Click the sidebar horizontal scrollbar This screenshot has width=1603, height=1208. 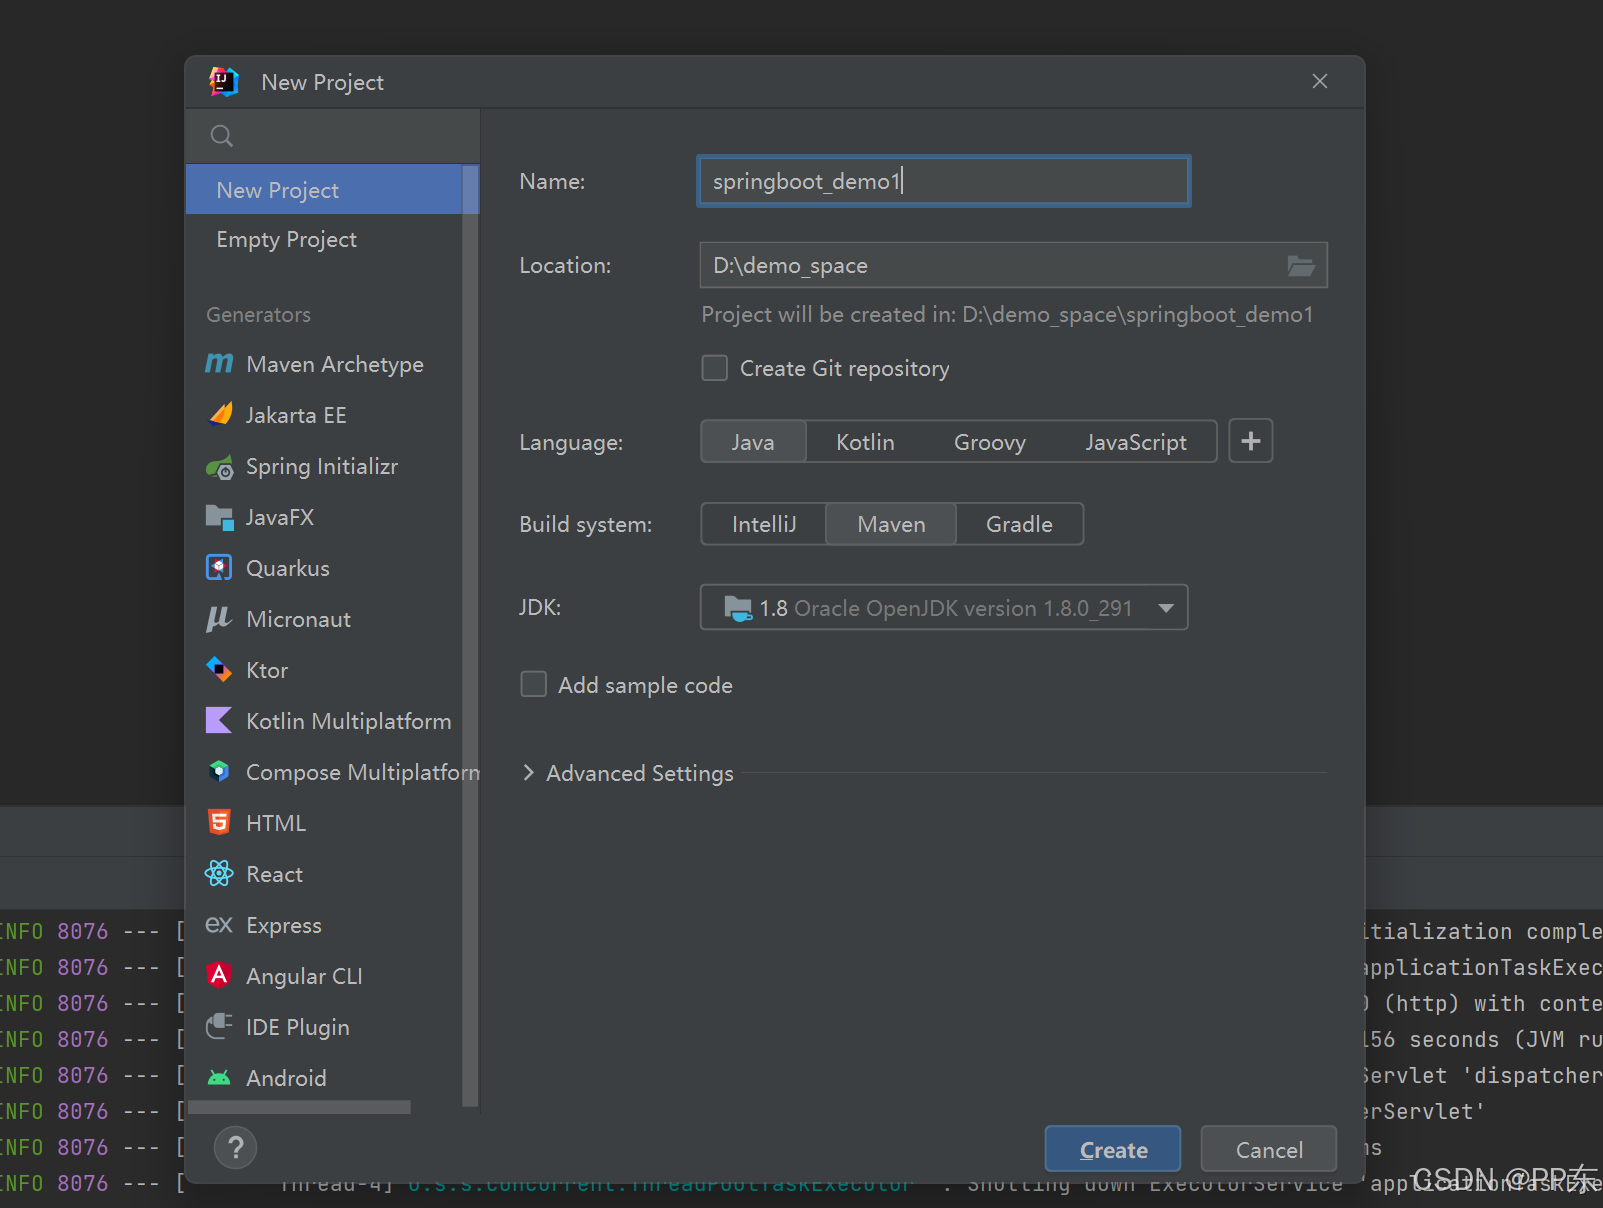click(299, 1107)
